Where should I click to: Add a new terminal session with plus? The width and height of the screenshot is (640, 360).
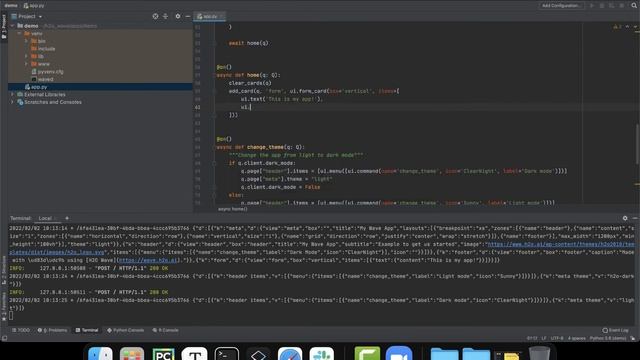pyautogui.click(x=67, y=218)
